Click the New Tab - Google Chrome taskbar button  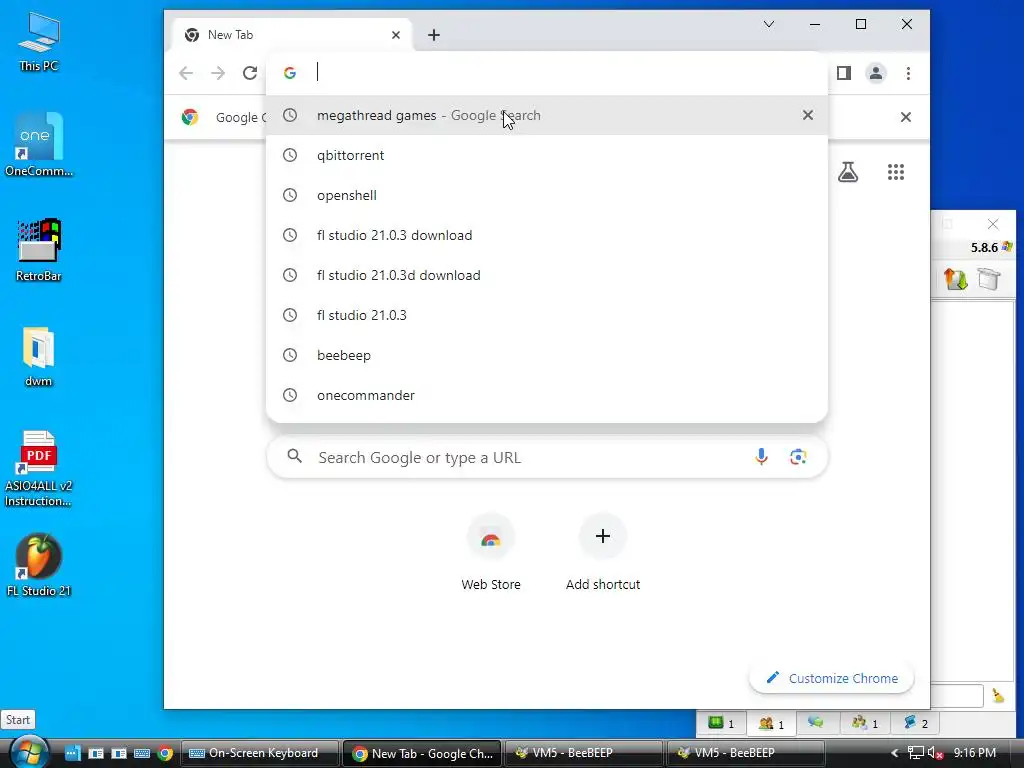point(422,753)
